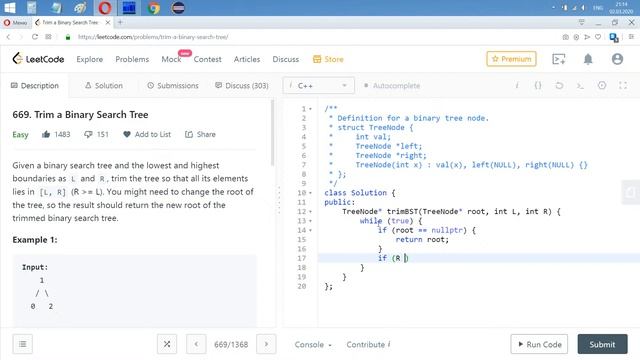Dislike the problem with thumbs down
This screenshot has width=640, height=360.
tap(88, 134)
